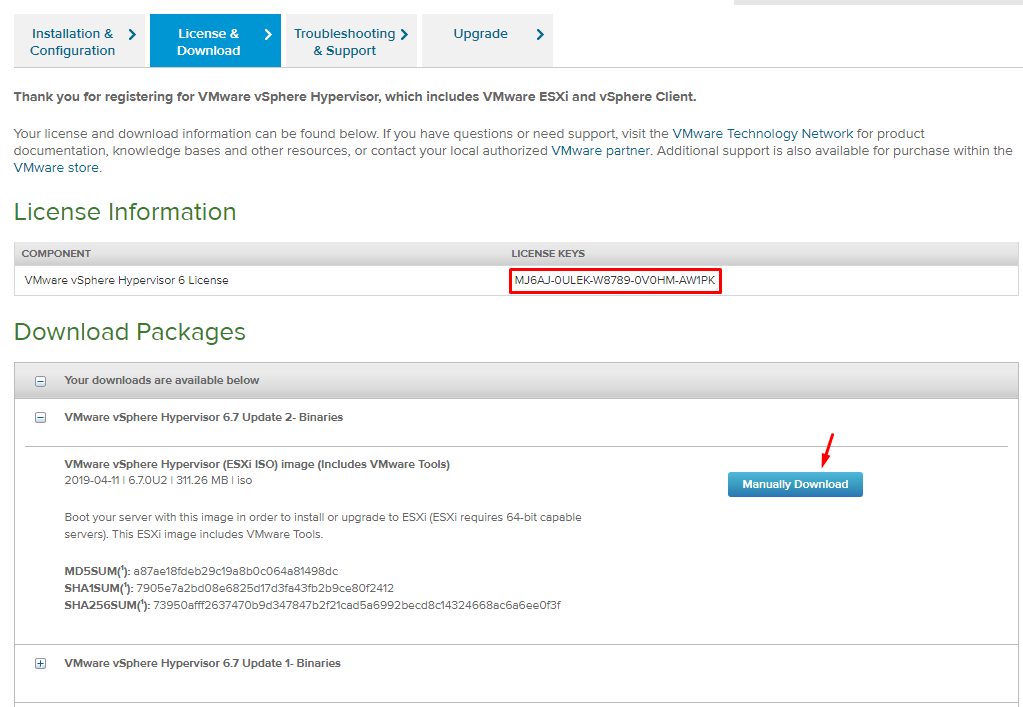Switch to Troubleshooting & Support tab
The image size is (1023, 707).
pos(351,41)
